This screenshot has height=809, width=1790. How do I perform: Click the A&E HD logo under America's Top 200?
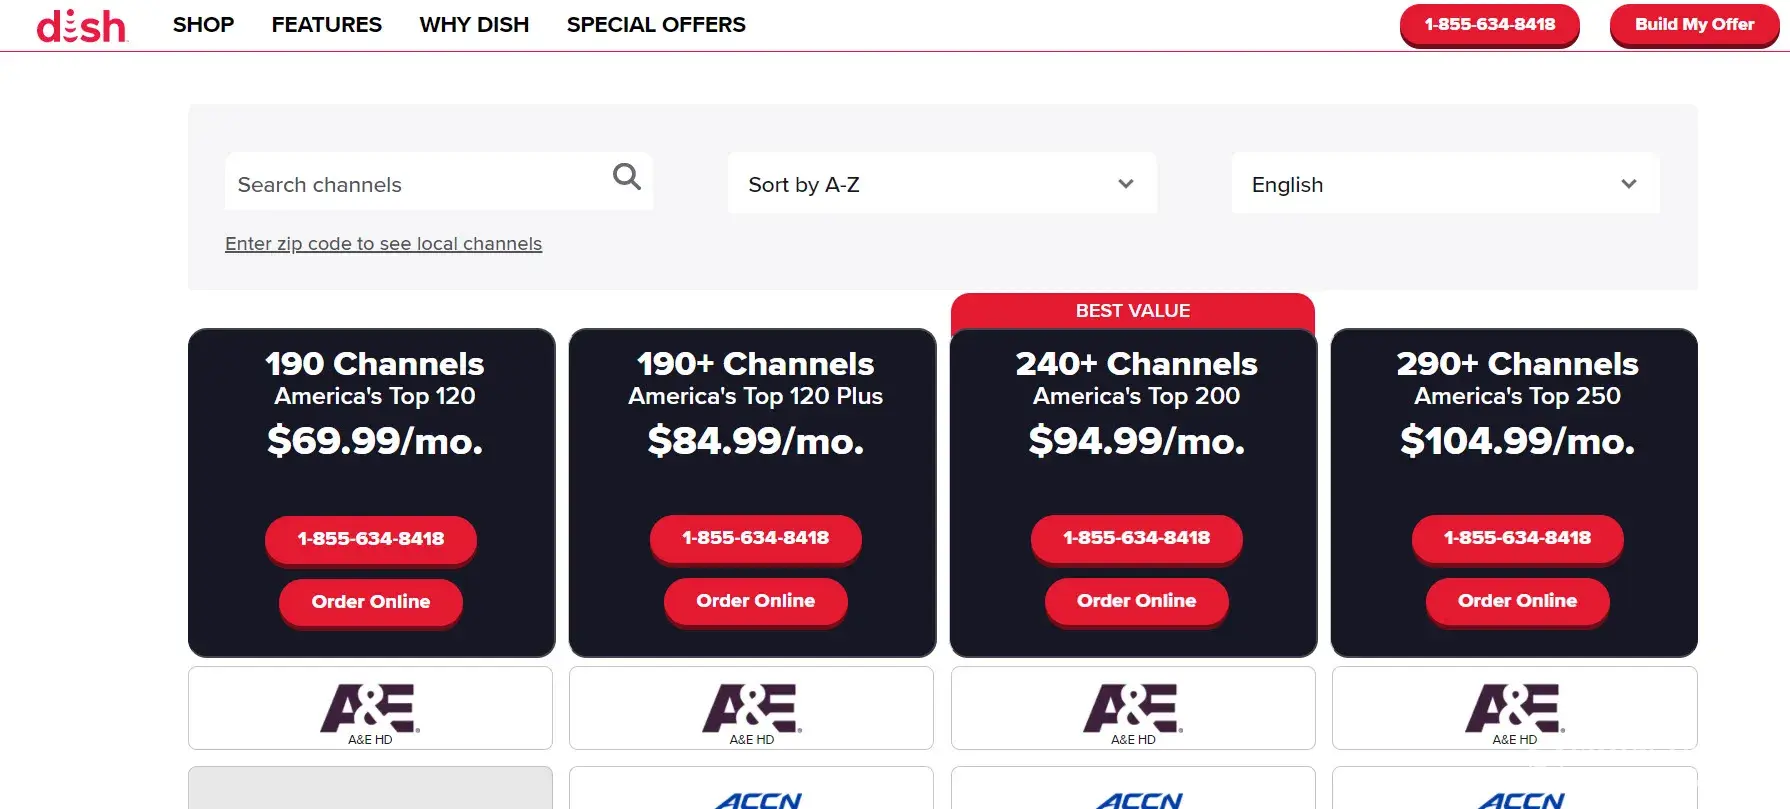coord(1133,708)
